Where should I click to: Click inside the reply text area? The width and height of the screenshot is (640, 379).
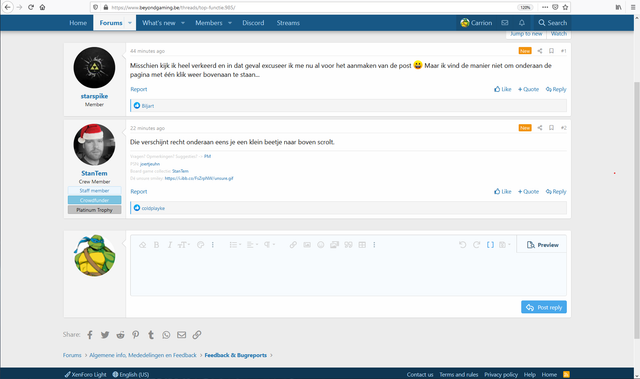(x=348, y=273)
